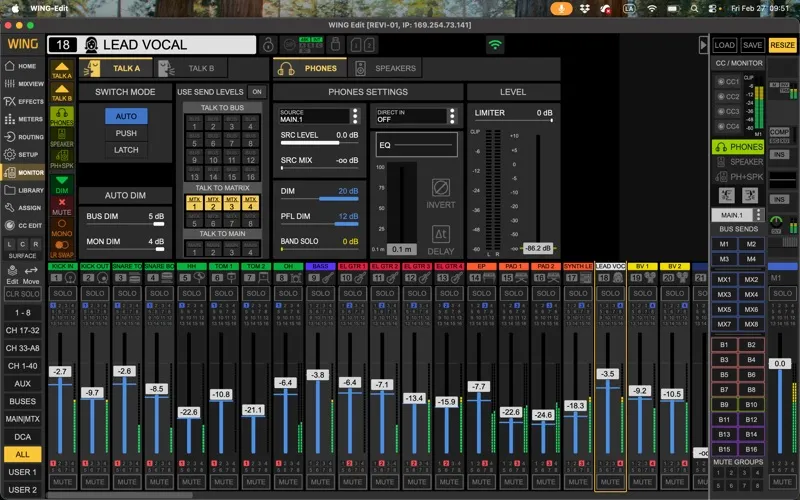Open the Mixview page

point(23,84)
